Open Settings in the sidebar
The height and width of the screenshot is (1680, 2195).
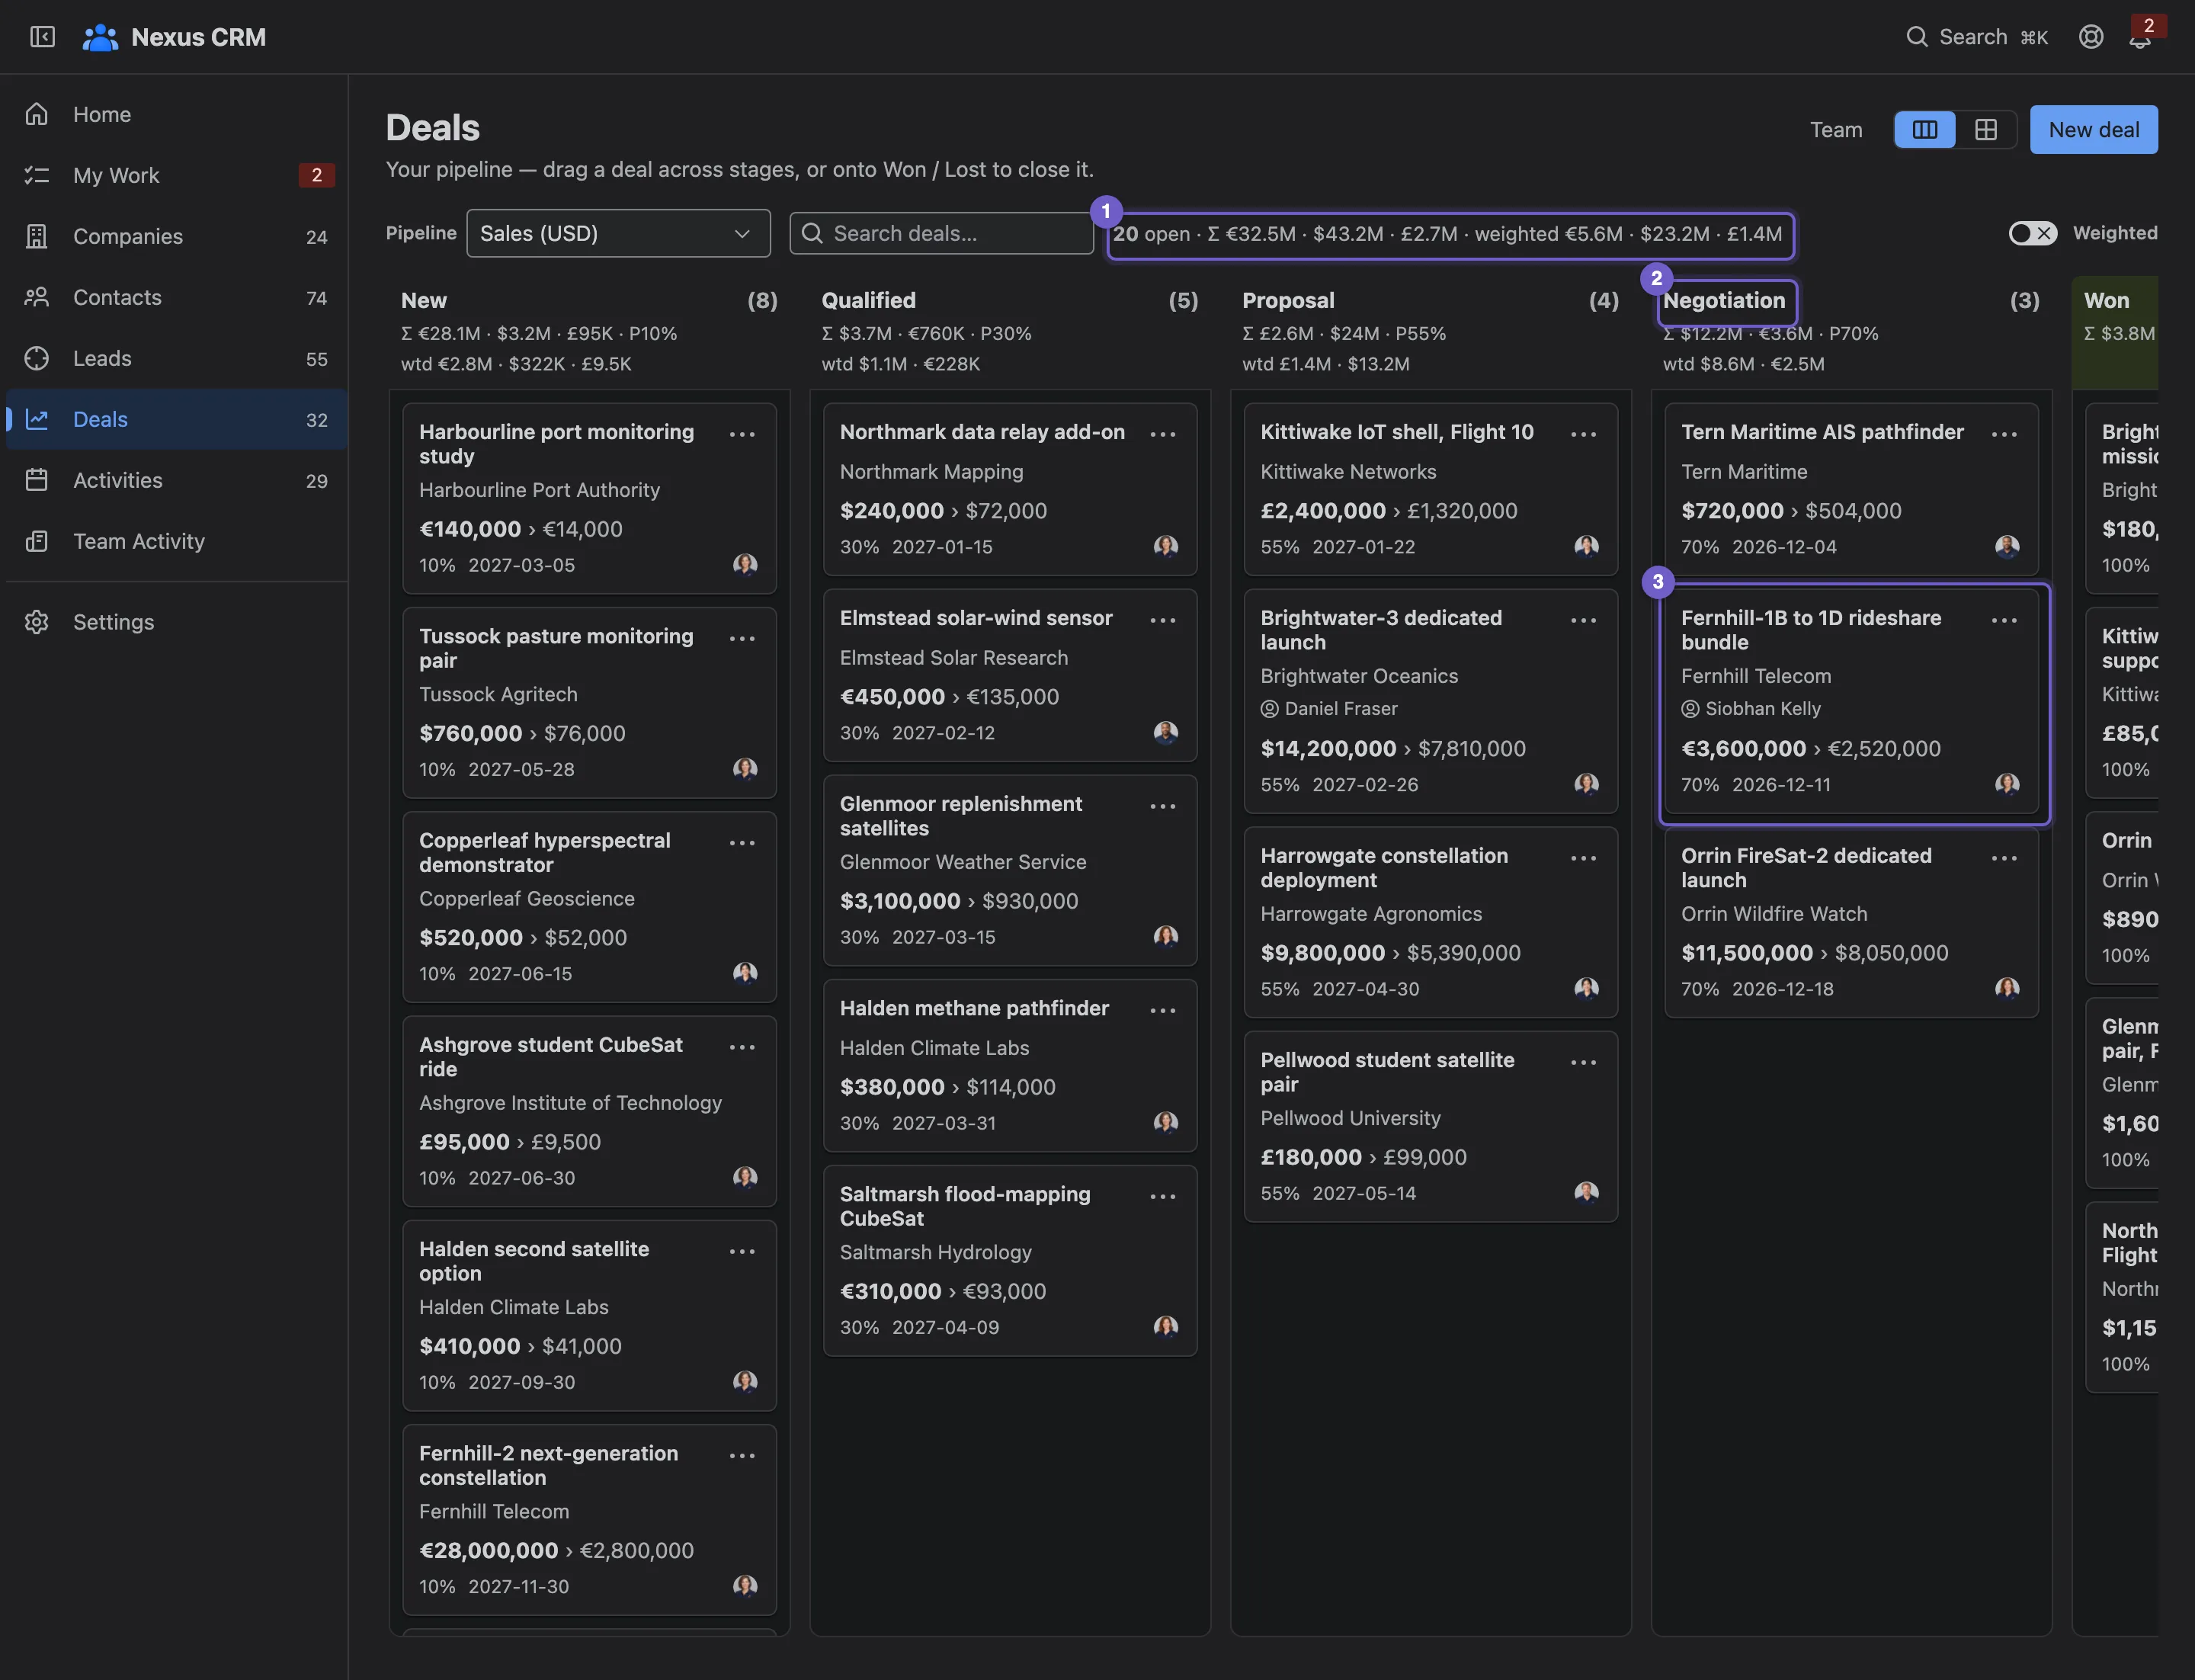click(x=177, y=622)
